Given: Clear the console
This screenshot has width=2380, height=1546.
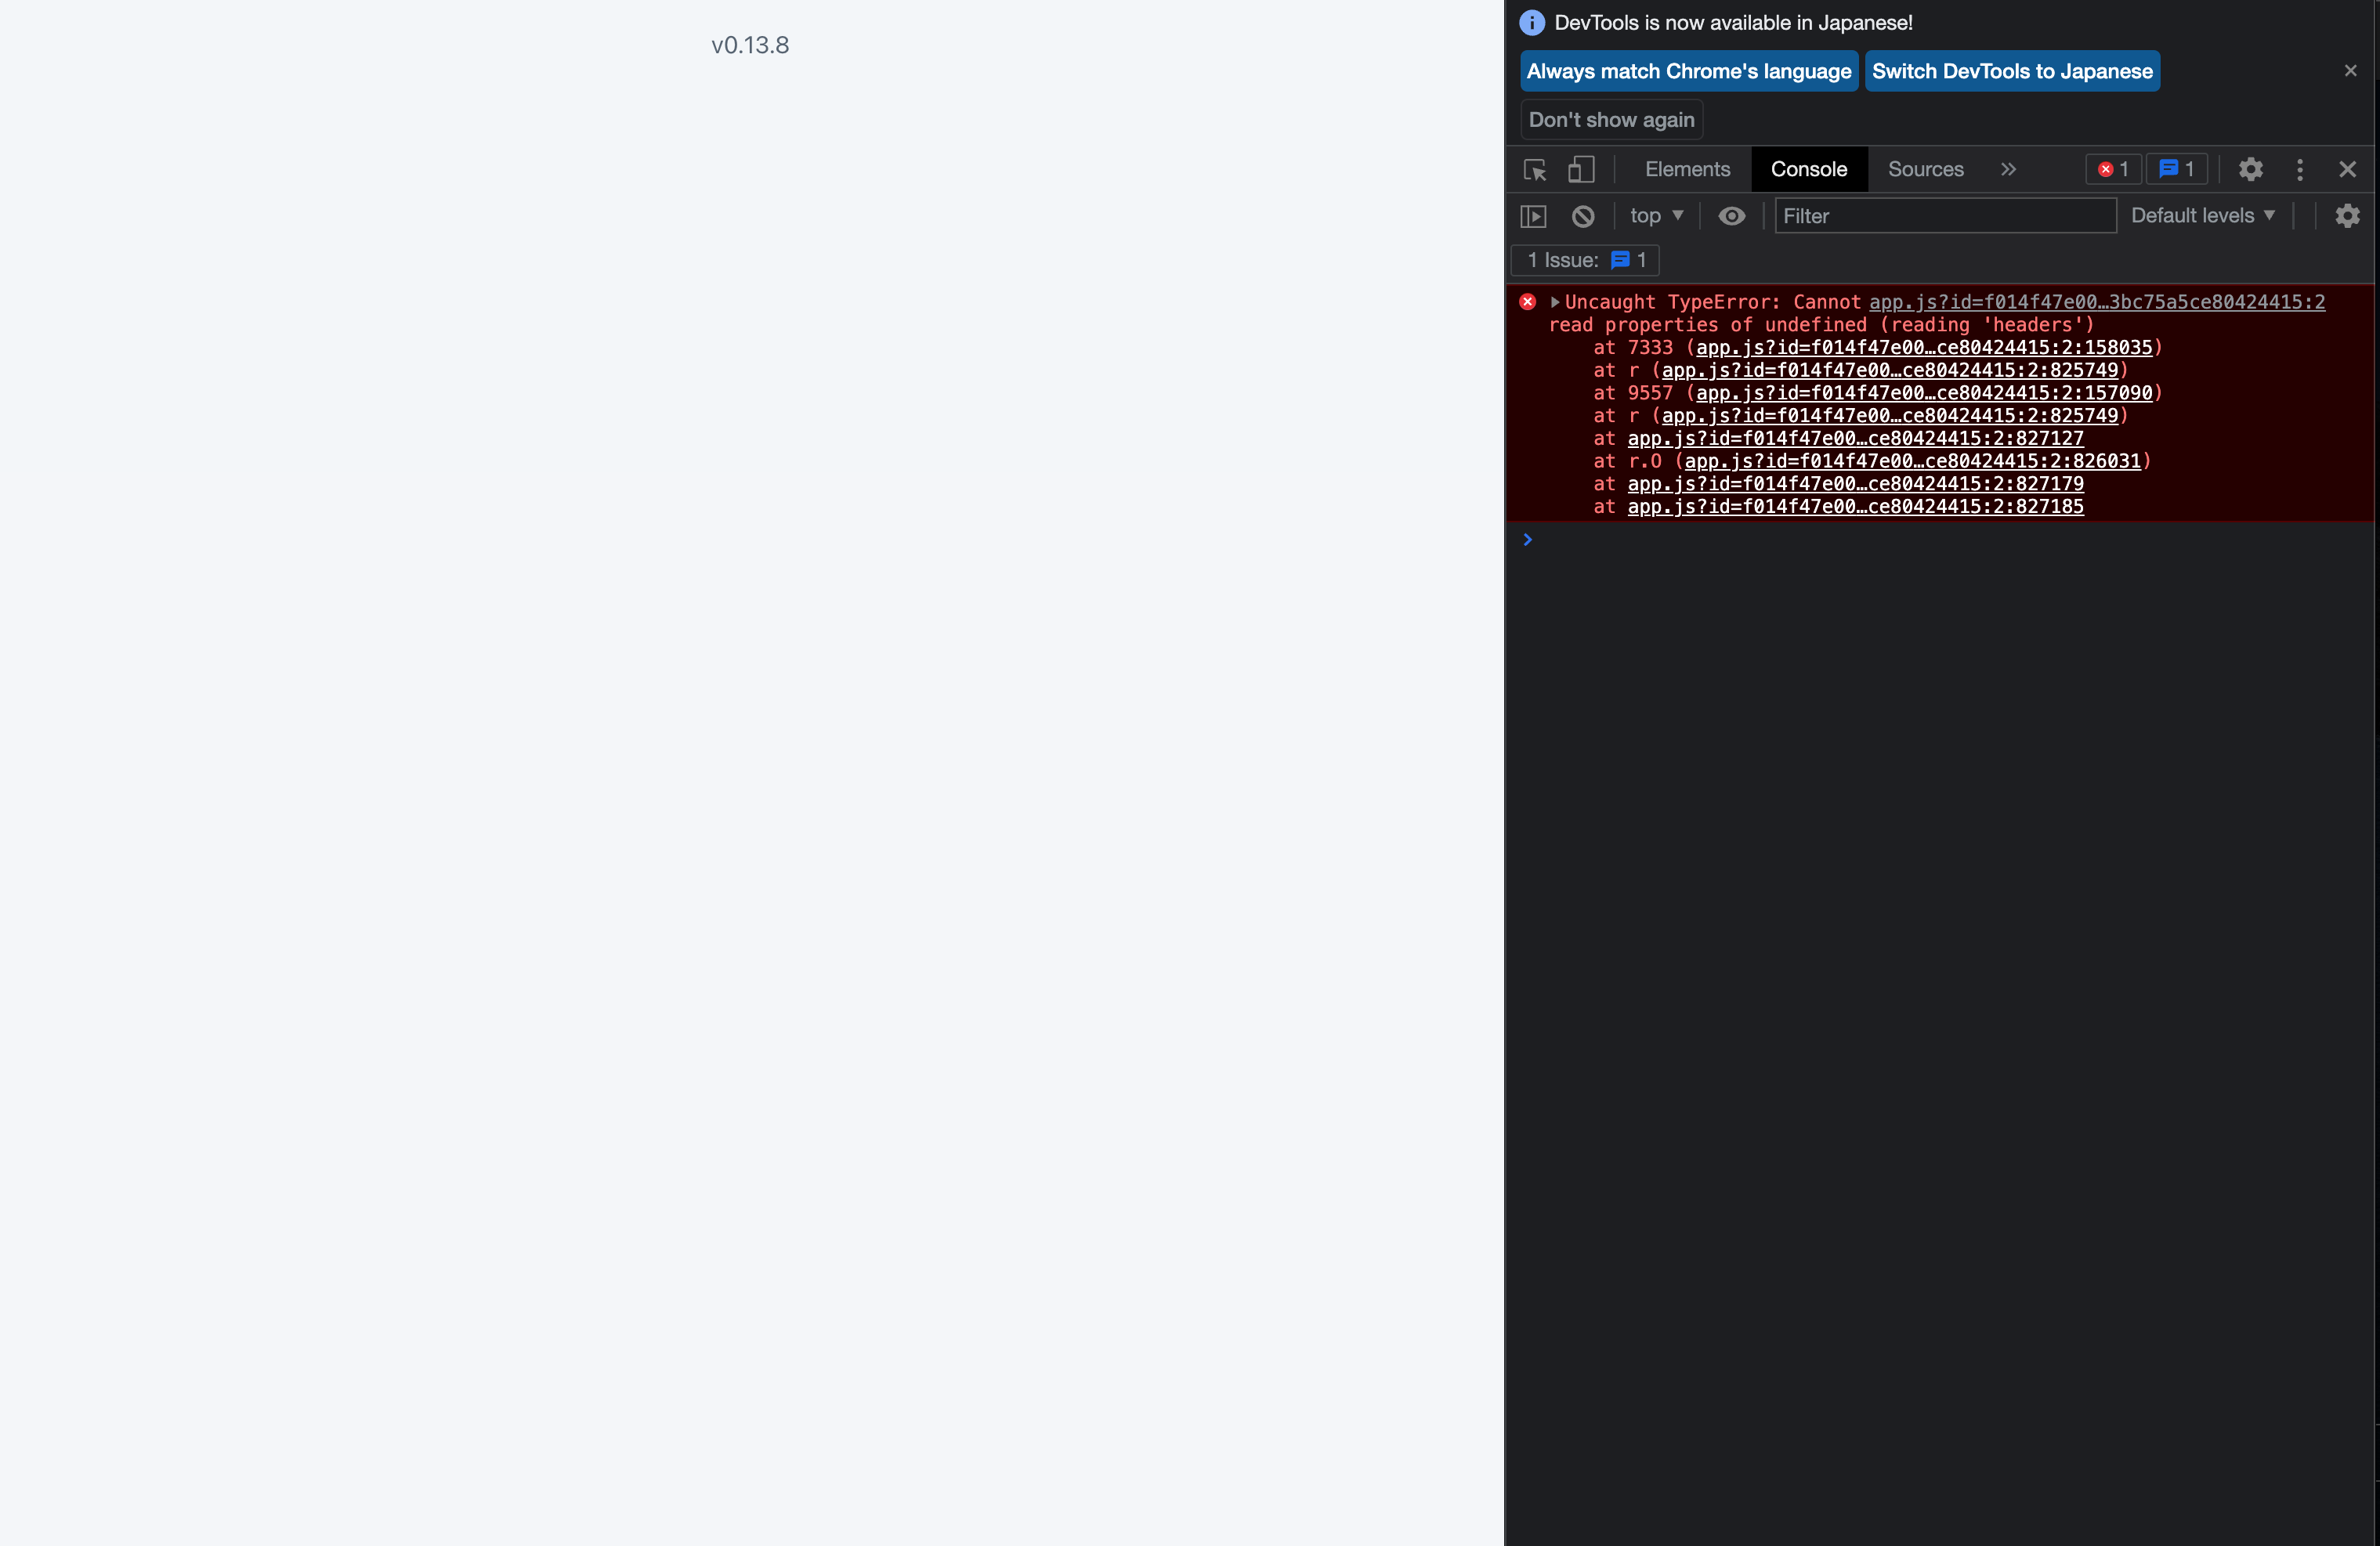Looking at the screenshot, I should click(x=1583, y=216).
